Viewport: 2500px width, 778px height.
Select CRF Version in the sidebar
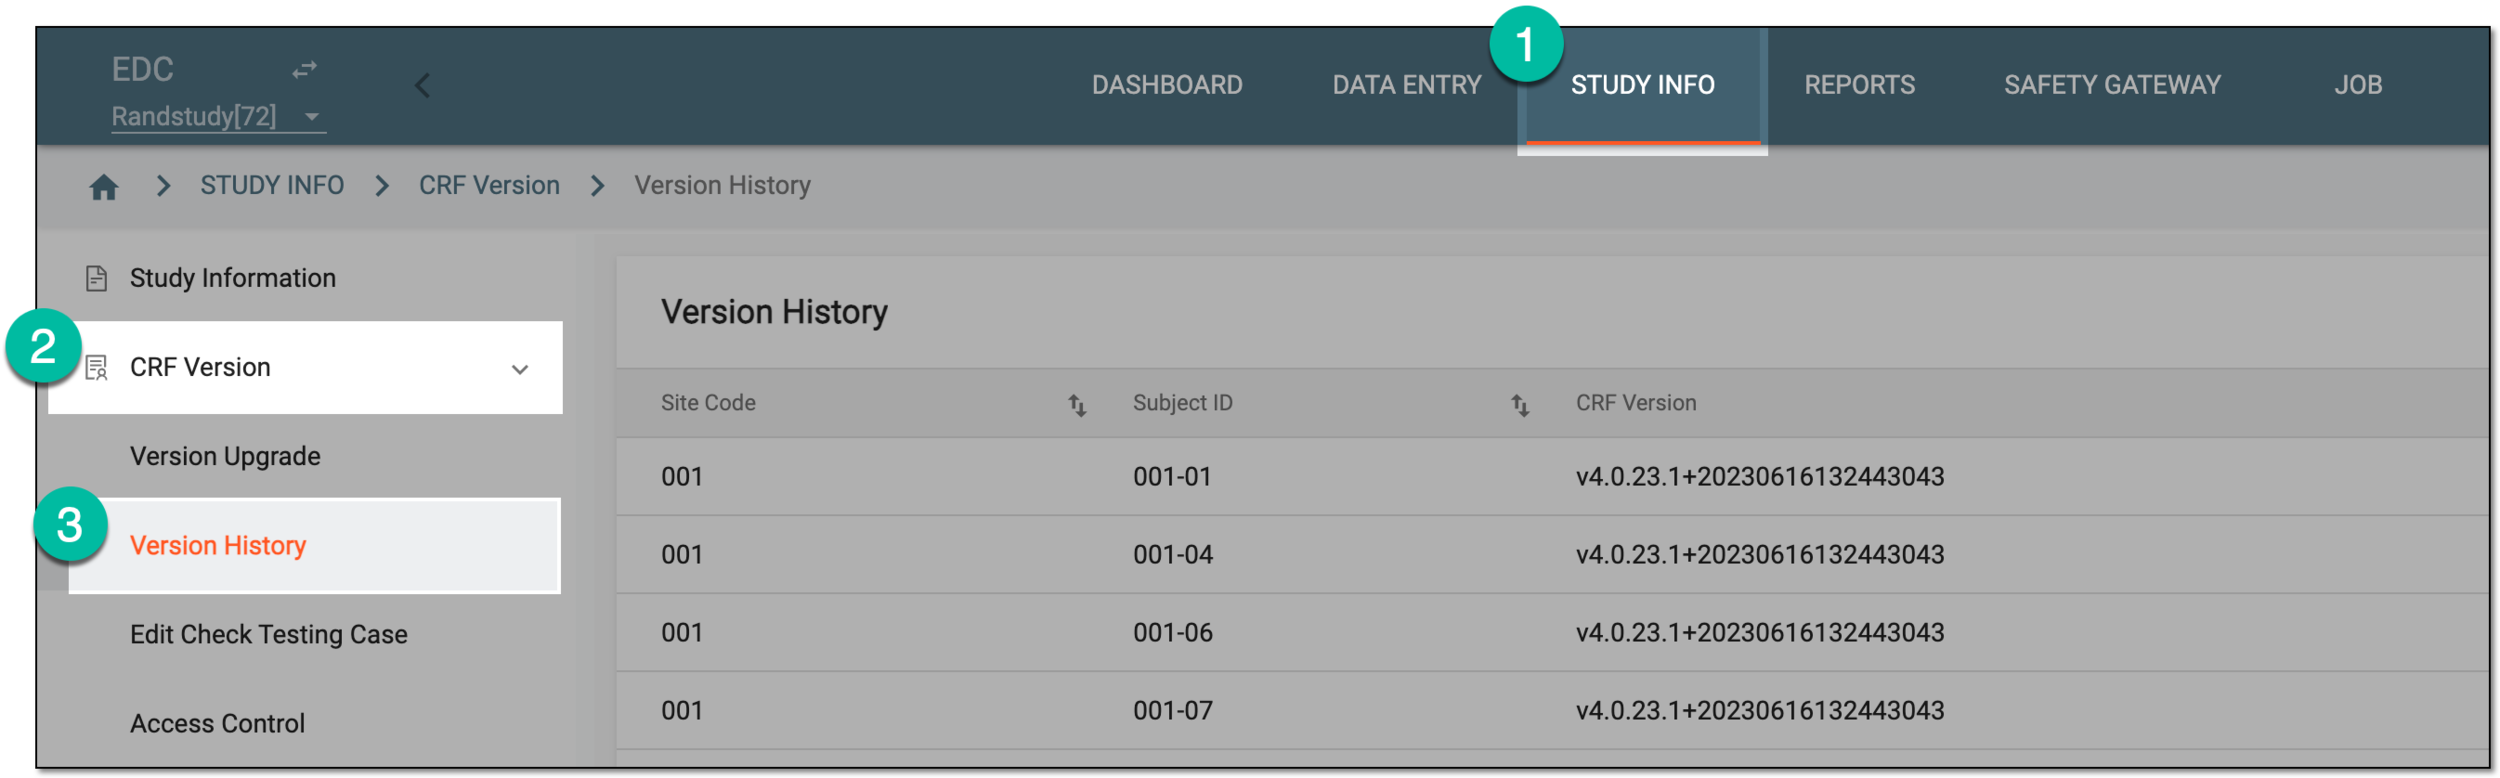(305, 368)
